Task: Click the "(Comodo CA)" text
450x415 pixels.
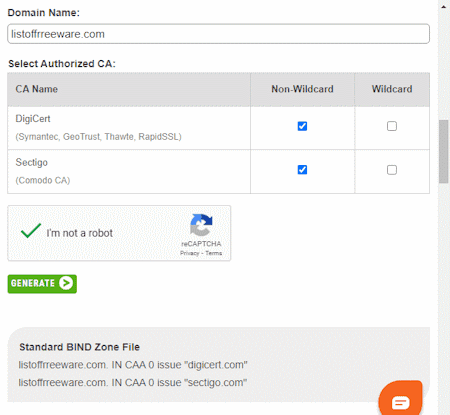Action: (43, 180)
